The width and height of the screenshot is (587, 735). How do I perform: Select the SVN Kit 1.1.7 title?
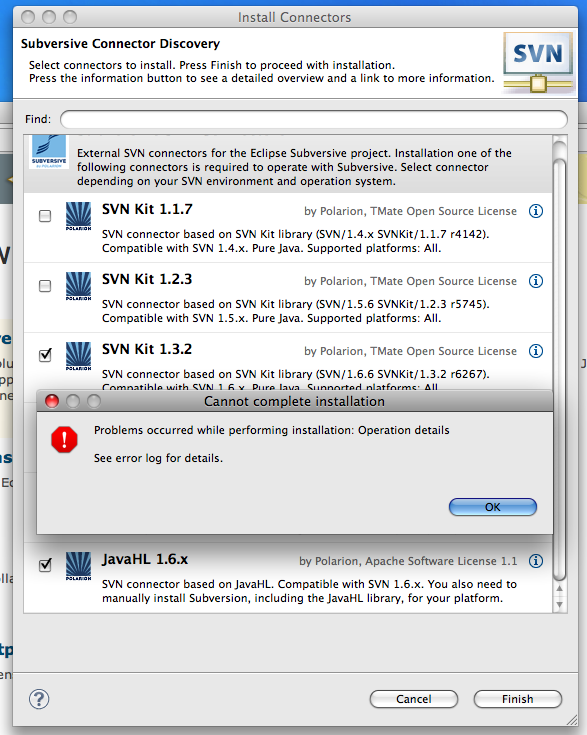147,209
